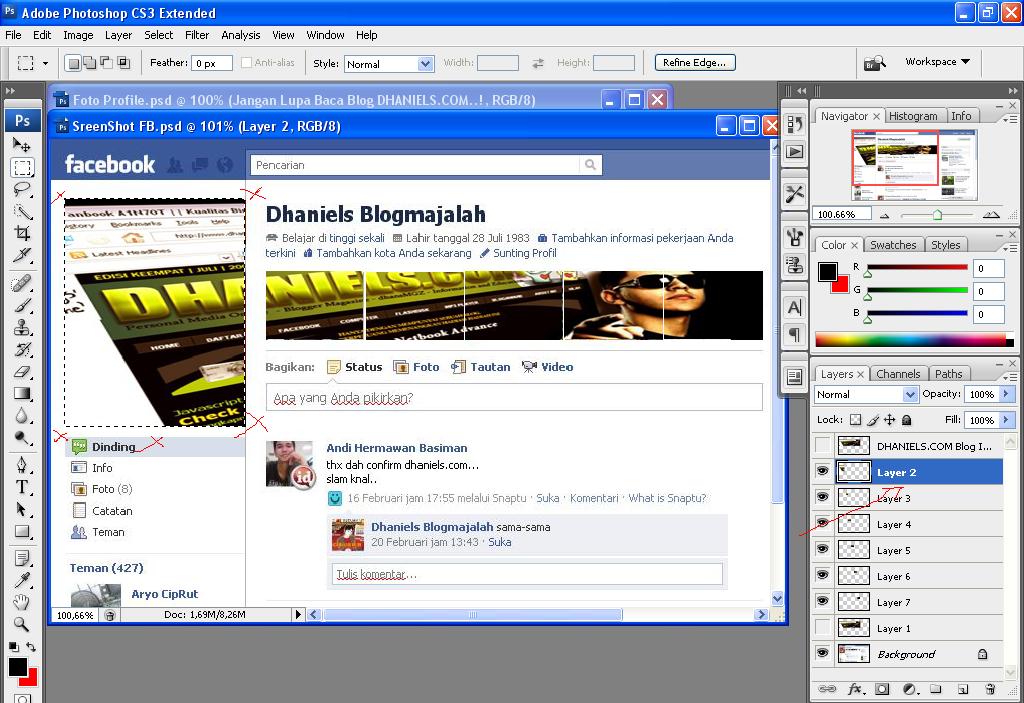Image resolution: width=1024 pixels, height=703 pixels.
Task: Select the Eraser tool
Action: click(22, 372)
